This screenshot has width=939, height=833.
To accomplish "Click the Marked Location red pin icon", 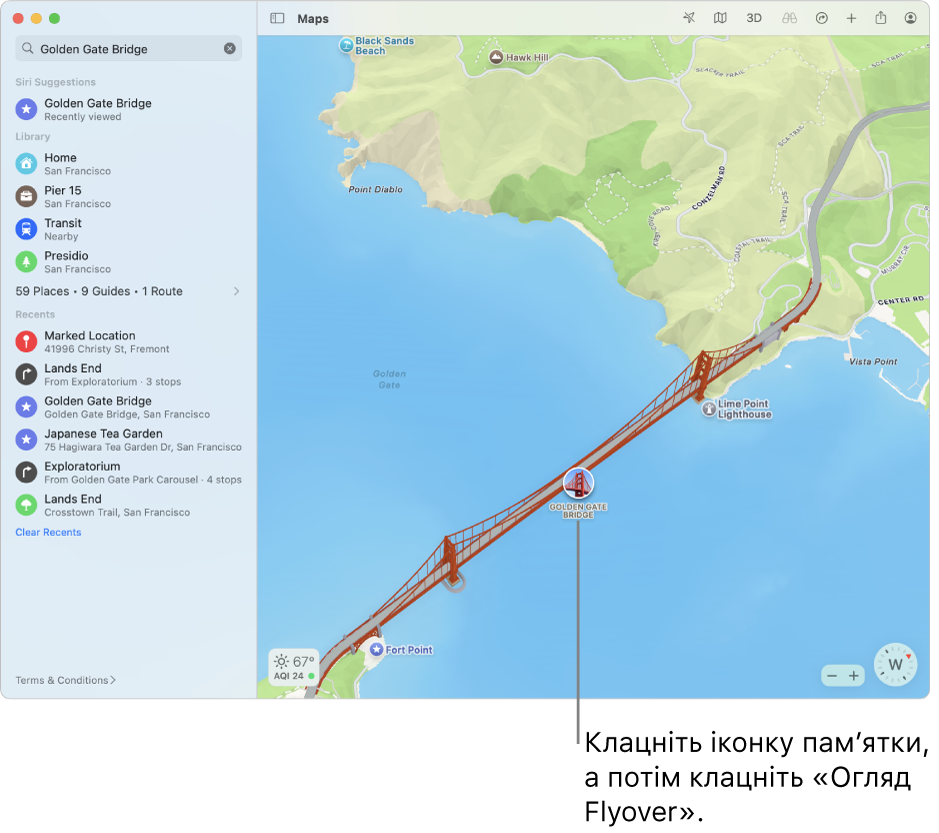I will pos(26,341).
